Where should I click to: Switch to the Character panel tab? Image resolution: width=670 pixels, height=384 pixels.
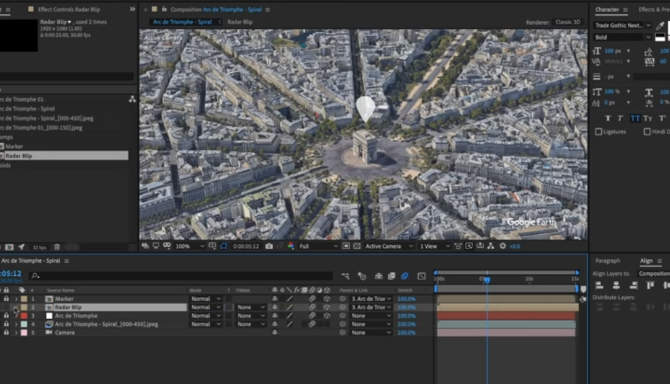point(607,9)
